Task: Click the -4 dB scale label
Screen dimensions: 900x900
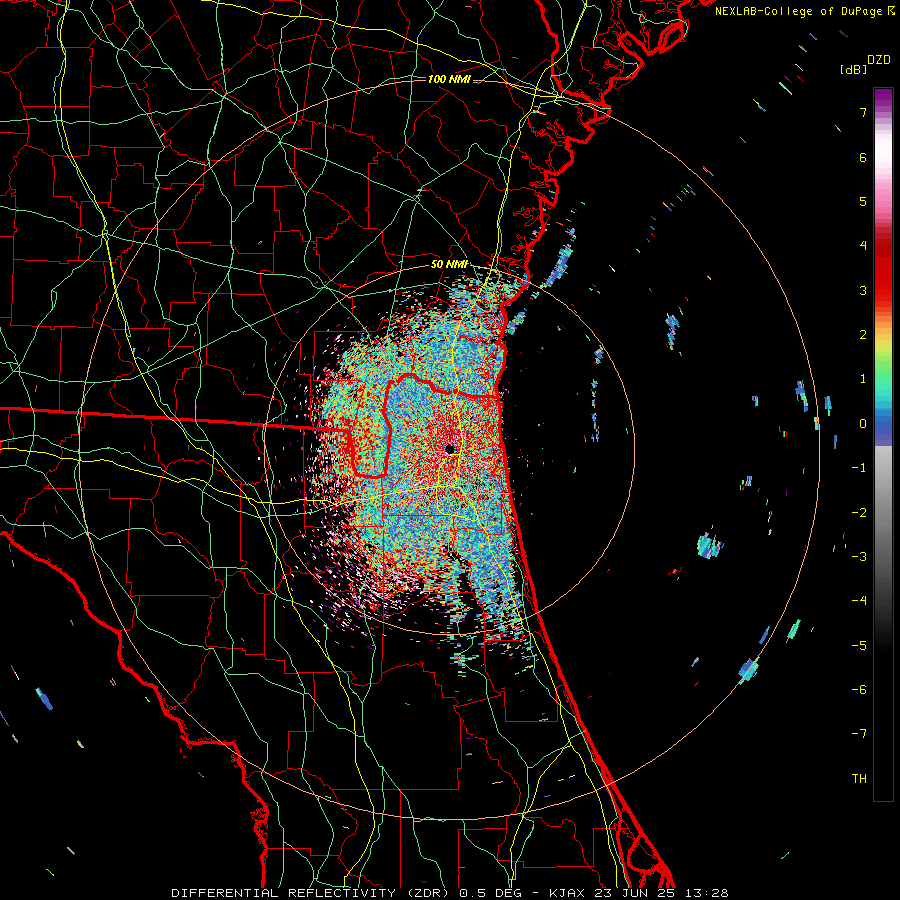Action: (x=859, y=601)
